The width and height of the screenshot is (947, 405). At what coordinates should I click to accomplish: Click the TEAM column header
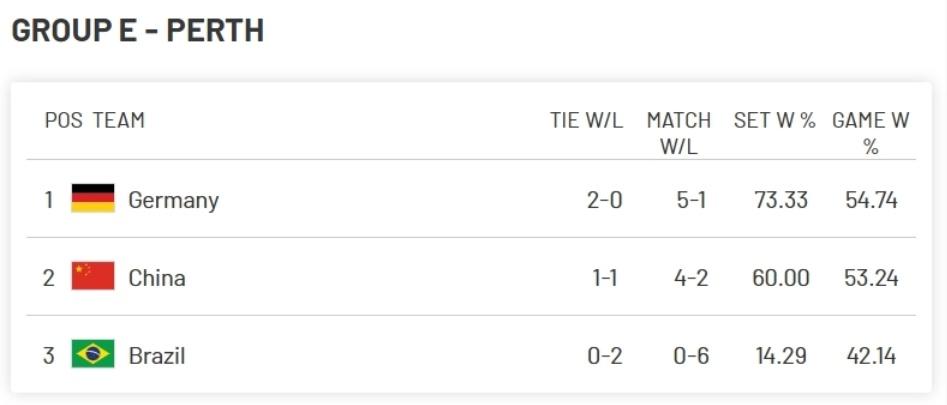[119, 121]
